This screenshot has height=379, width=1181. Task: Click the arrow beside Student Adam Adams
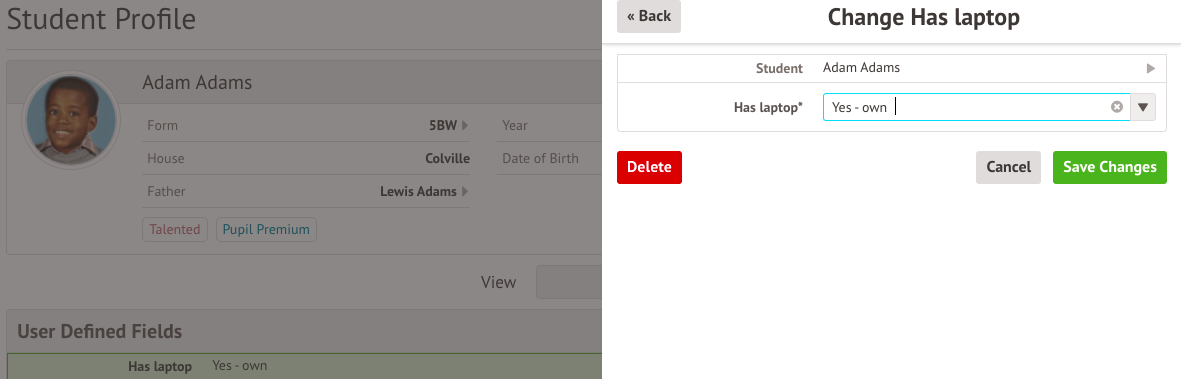(x=1150, y=68)
